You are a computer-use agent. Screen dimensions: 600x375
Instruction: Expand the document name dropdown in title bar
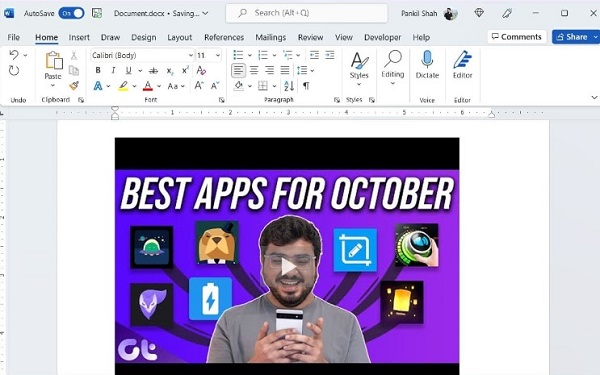(205, 13)
